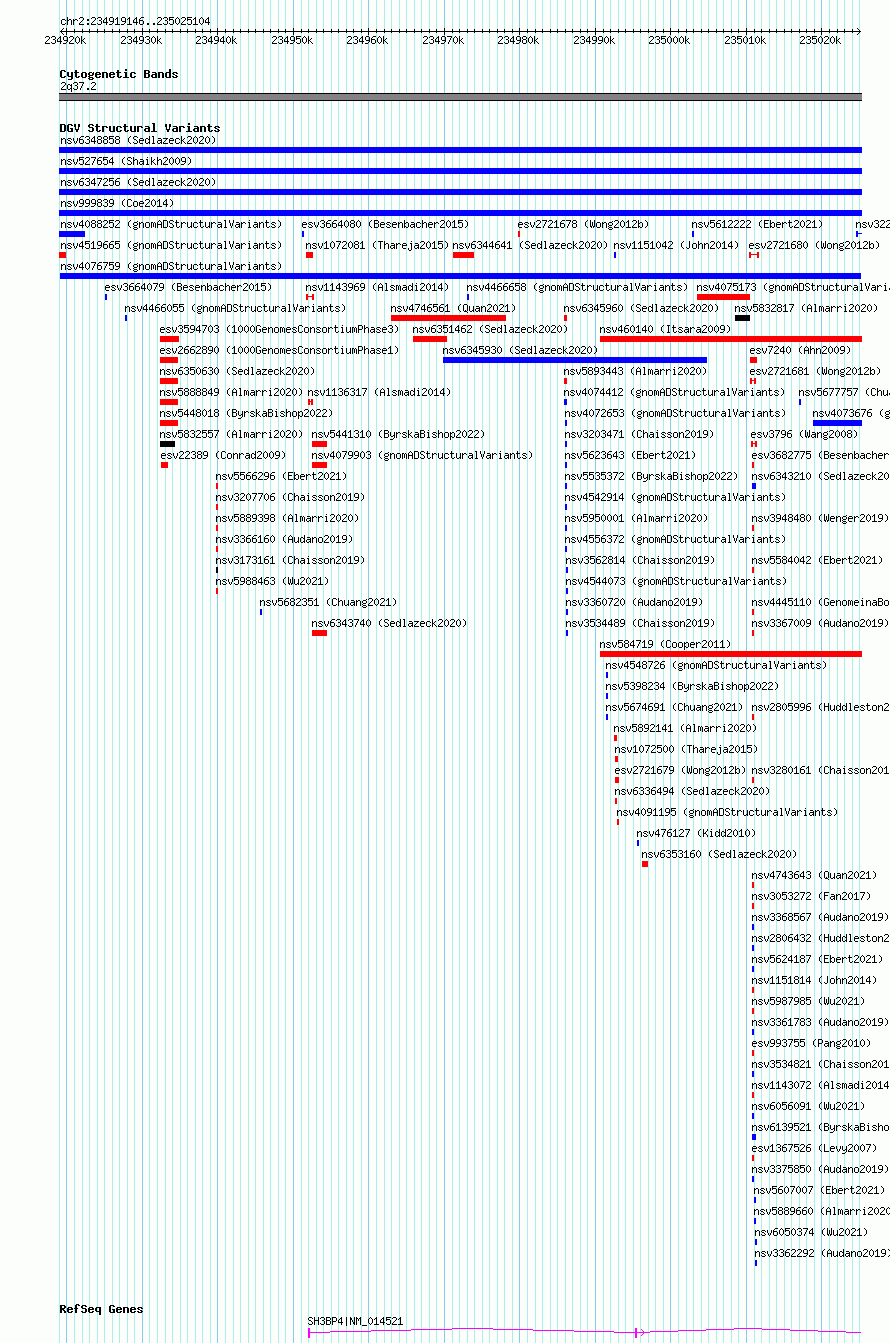Click the RefSeq Genes track title

[x=101, y=1309]
